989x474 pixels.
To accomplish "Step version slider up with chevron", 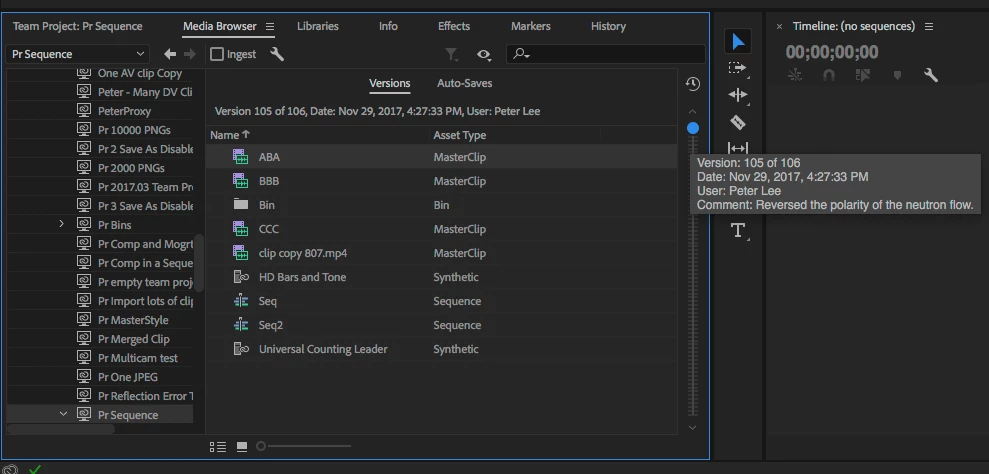I will tap(693, 112).
